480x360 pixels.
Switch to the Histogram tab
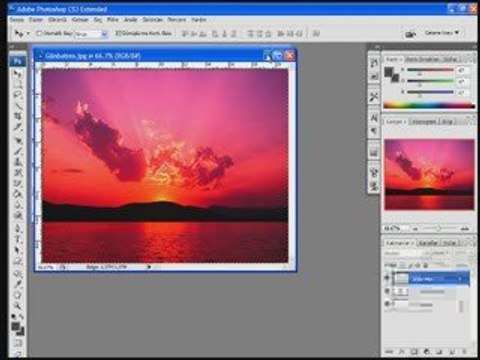[423, 122]
